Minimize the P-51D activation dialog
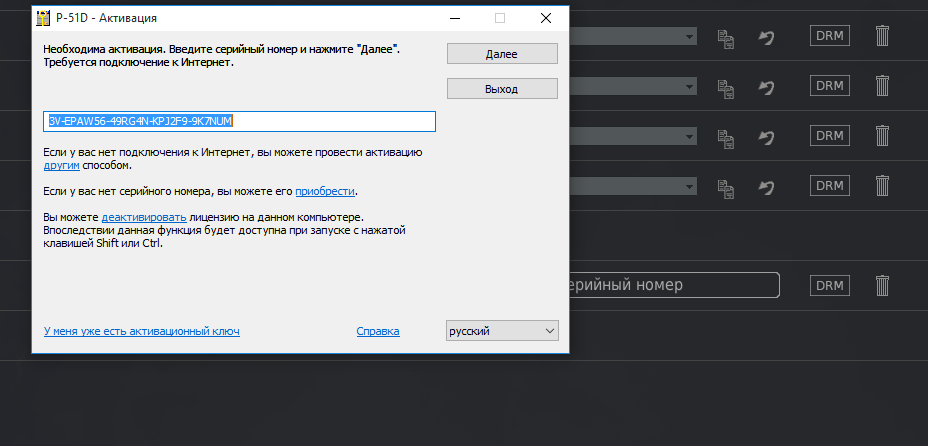The height and width of the screenshot is (446, 928). 455,18
